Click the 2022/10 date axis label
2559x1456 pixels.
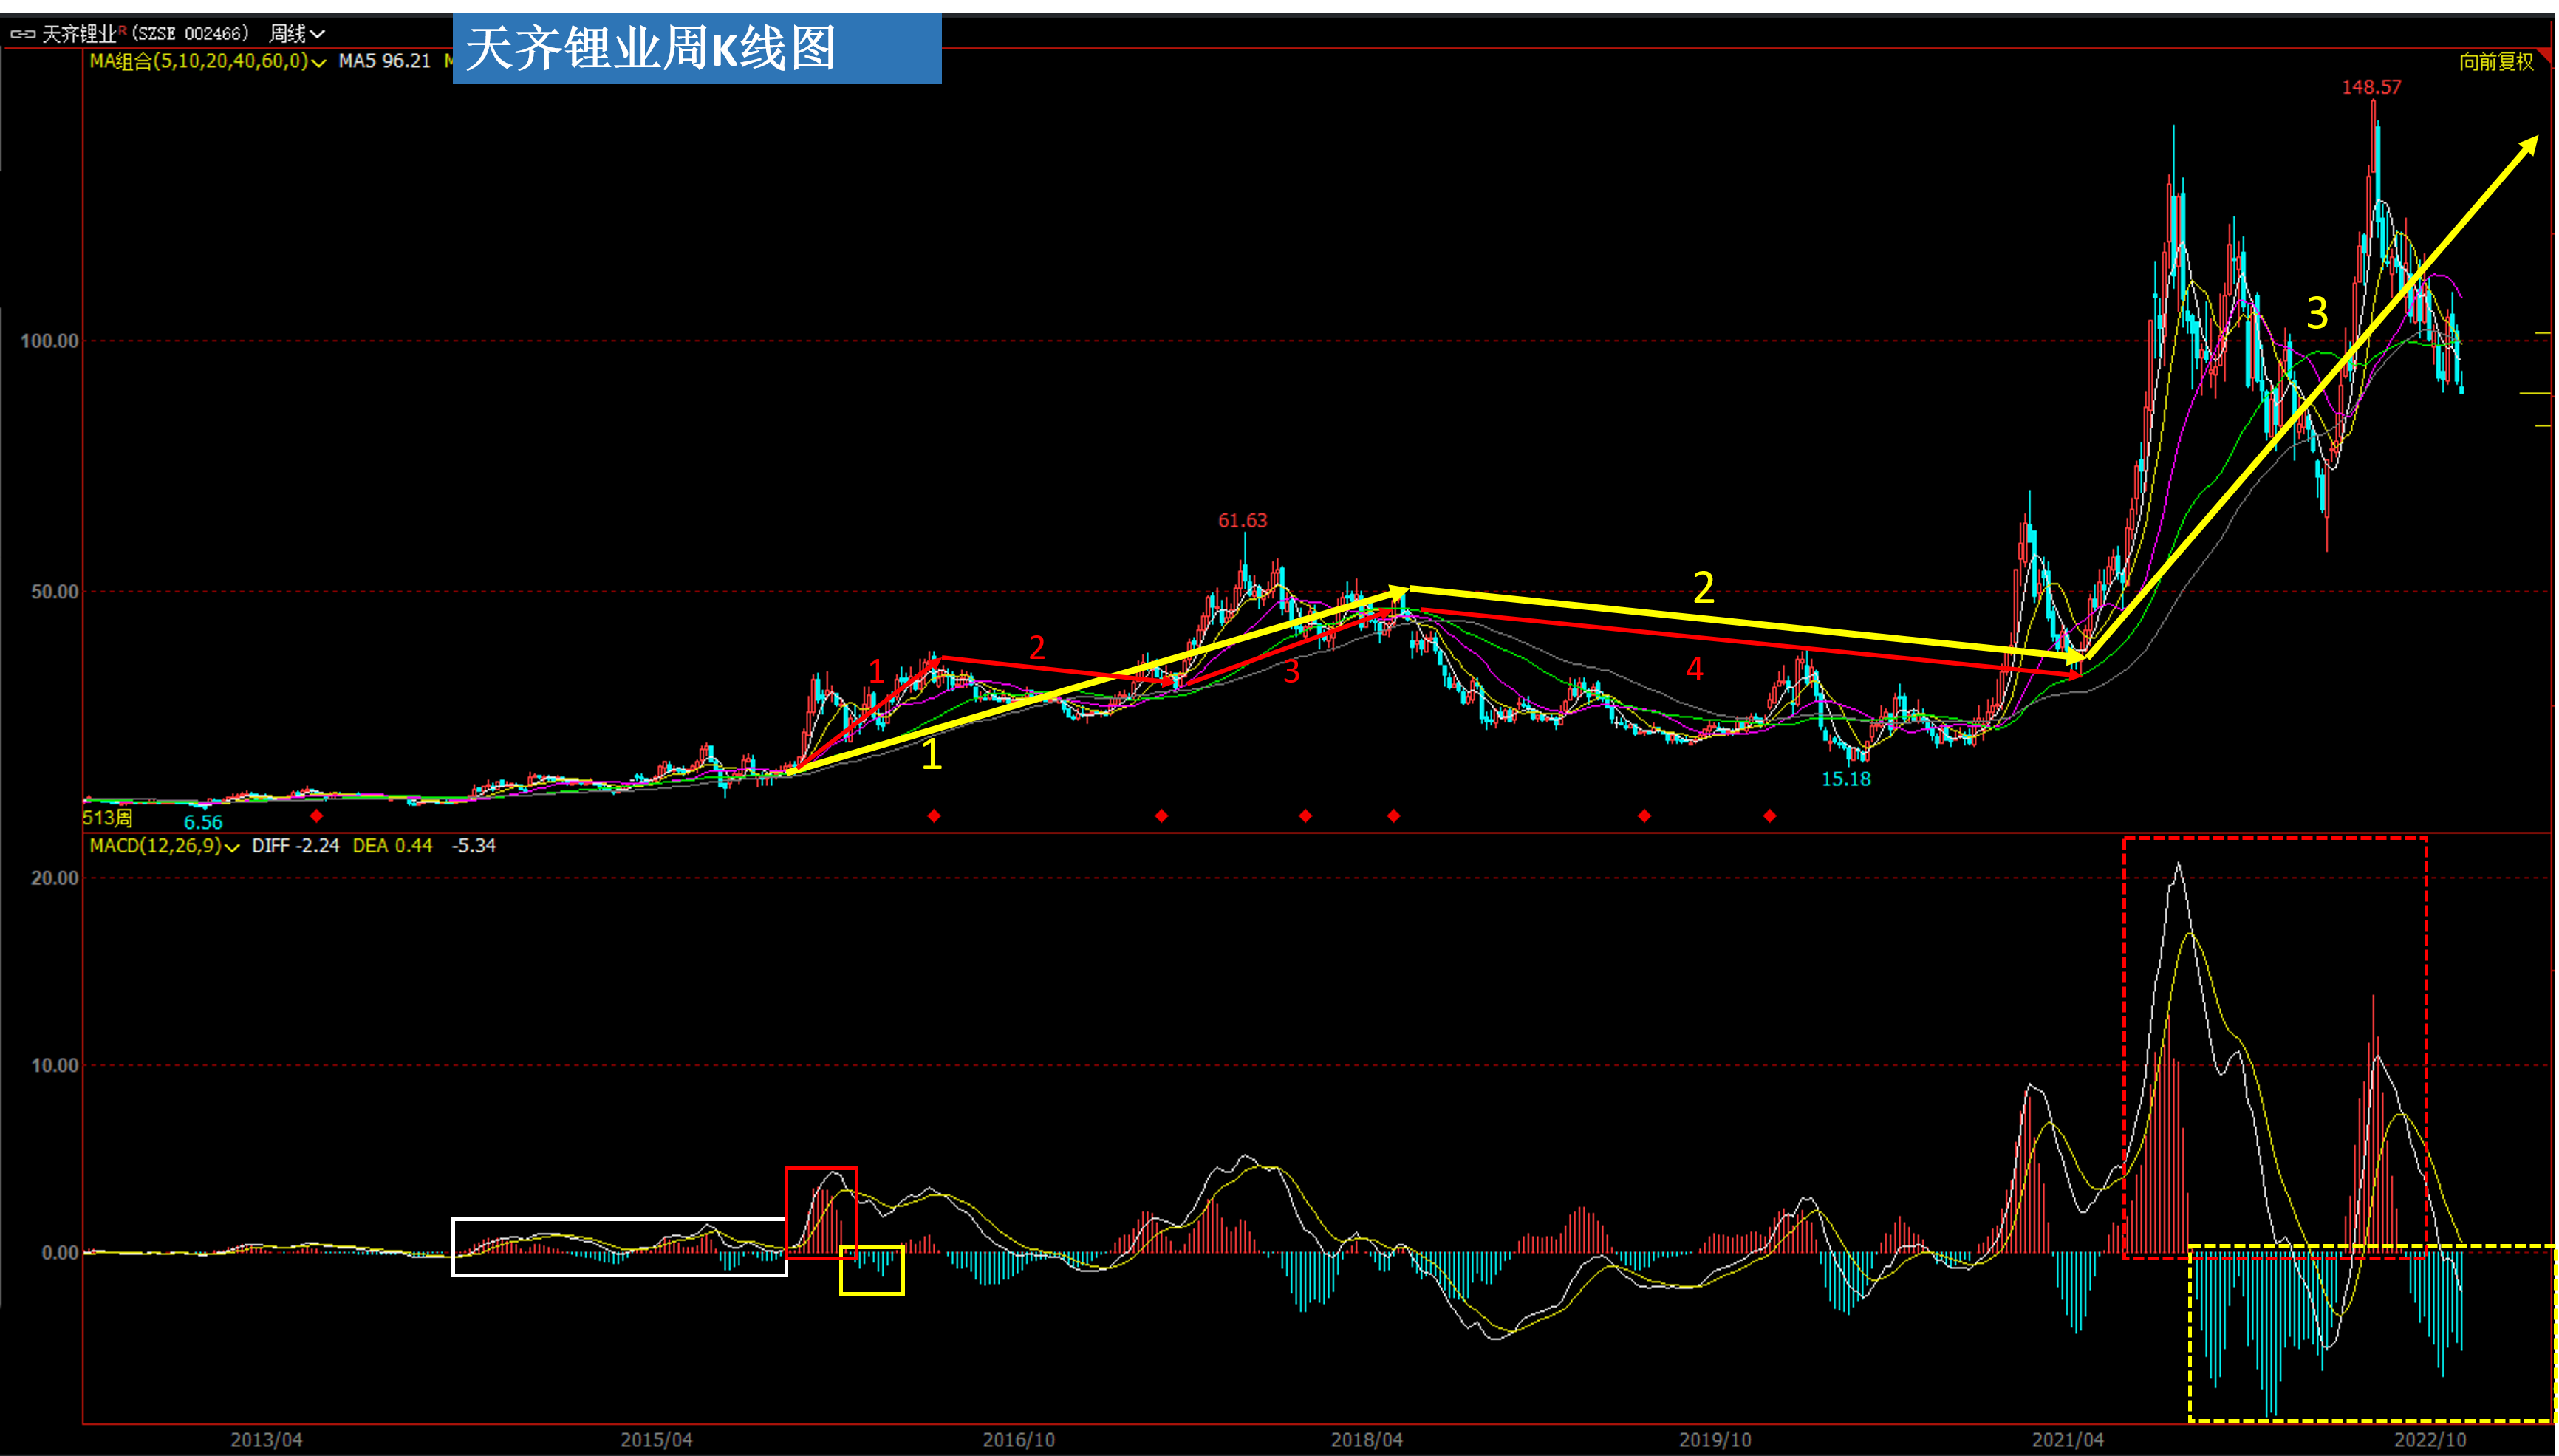coord(2430,1440)
